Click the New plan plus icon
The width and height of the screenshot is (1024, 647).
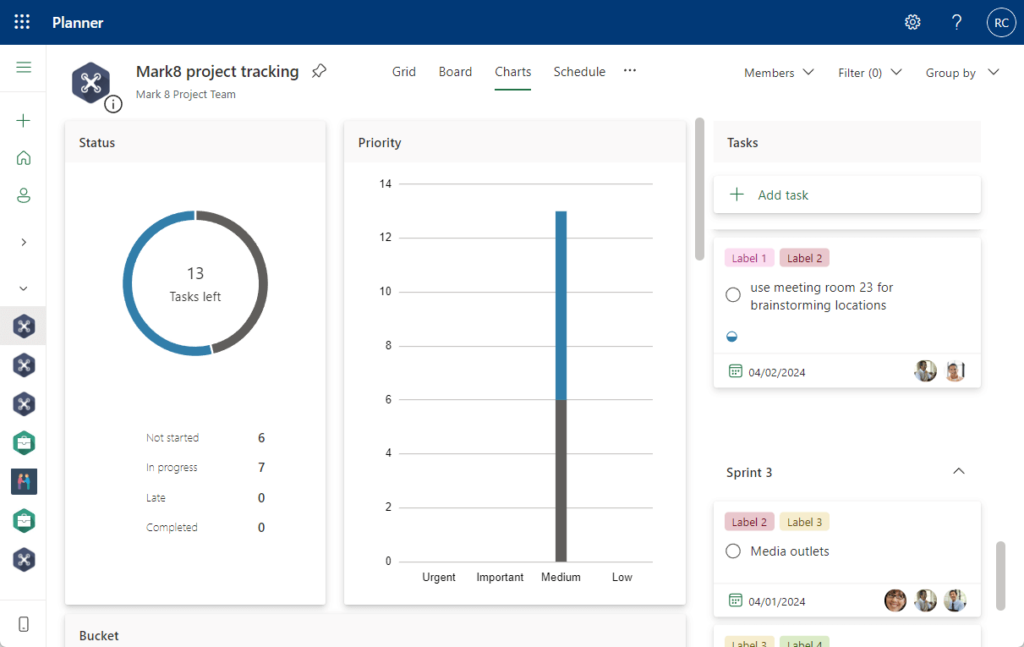[24, 120]
